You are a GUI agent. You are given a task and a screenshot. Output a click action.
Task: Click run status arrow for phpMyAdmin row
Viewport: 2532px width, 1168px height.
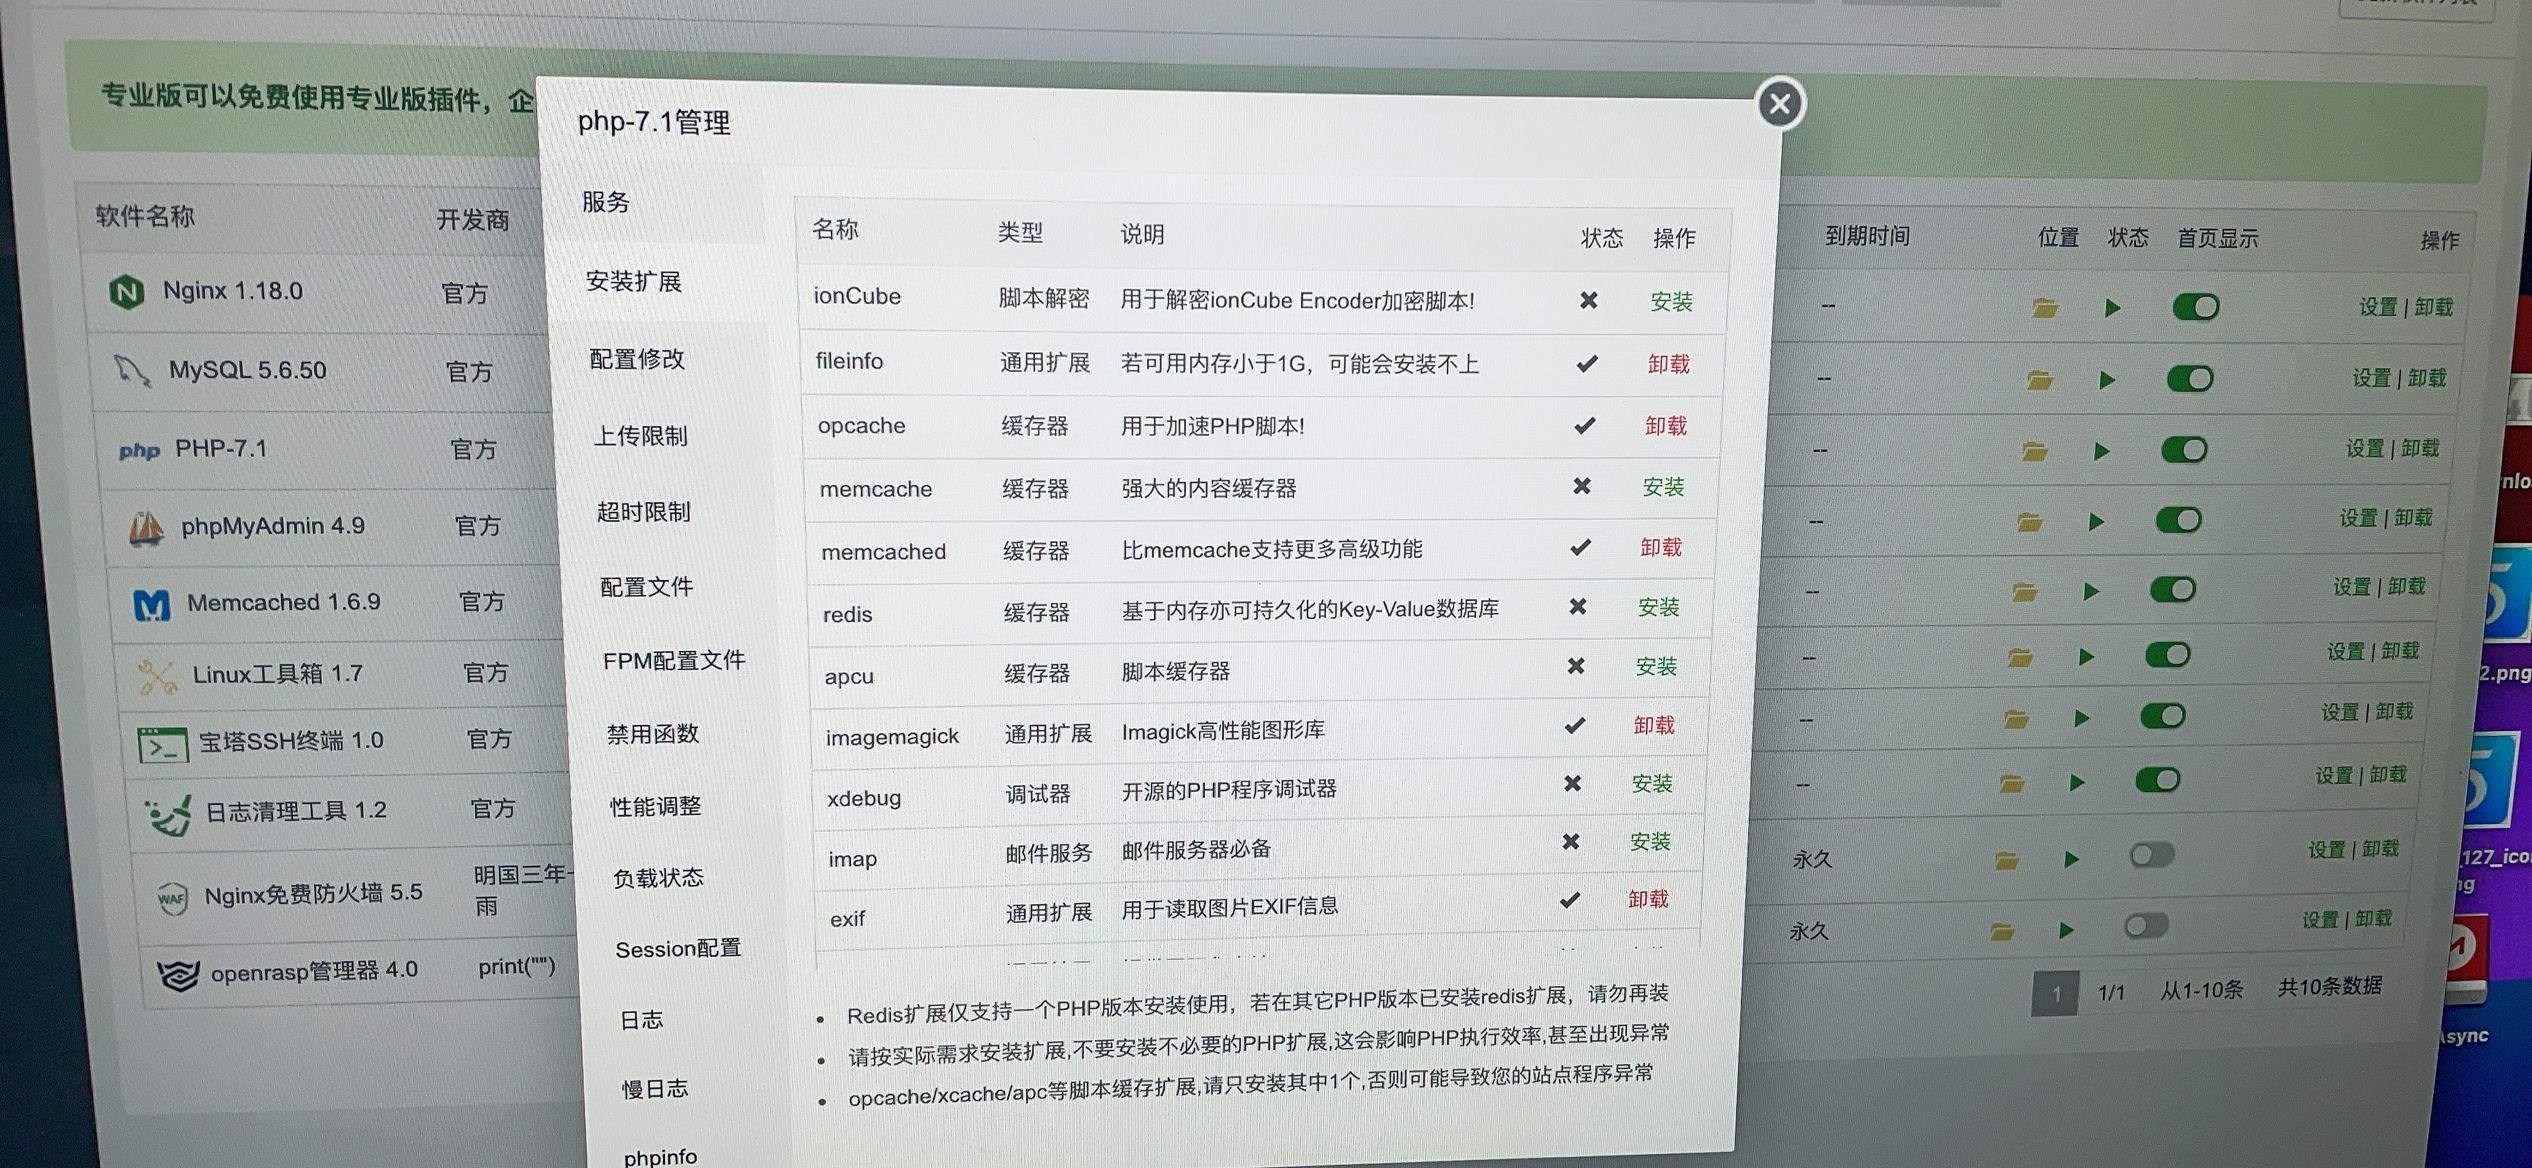pyautogui.click(x=2097, y=522)
